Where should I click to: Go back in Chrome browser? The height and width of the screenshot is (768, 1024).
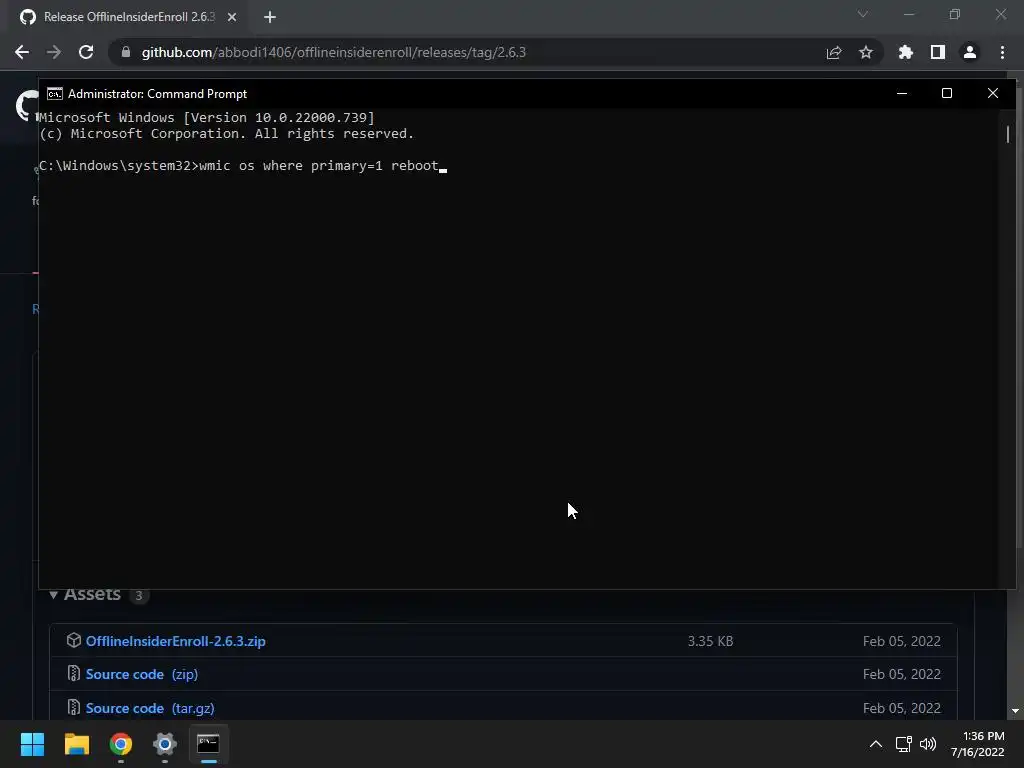pyautogui.click(x=22, y=52)
